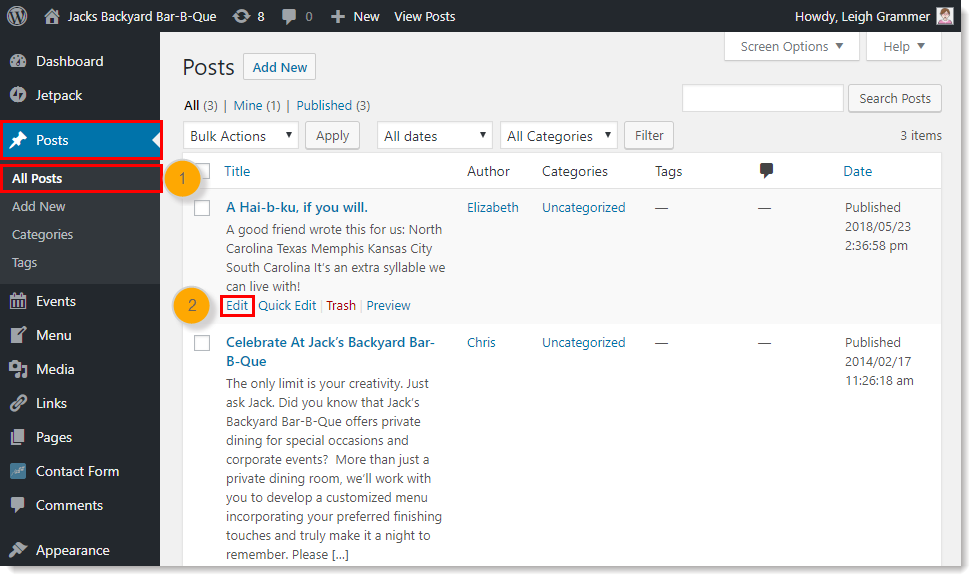Click the Search Posts button
The width and height of the screenshot is (976, 581).
click(894, 98)
